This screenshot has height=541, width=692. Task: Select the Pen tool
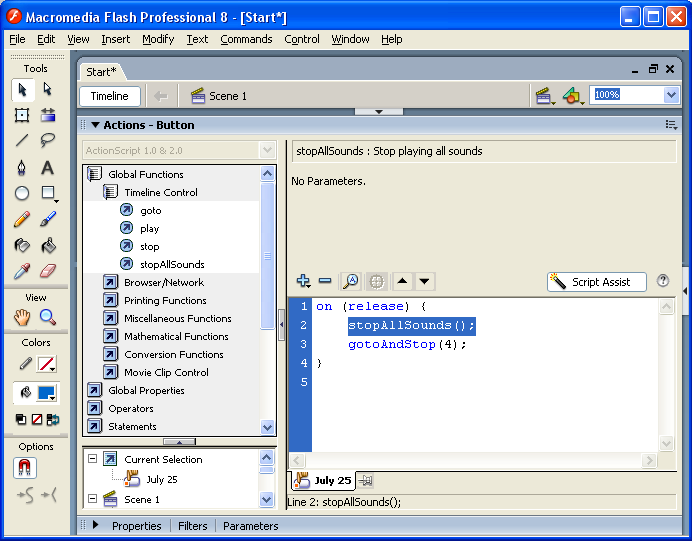tap(22, 167)
